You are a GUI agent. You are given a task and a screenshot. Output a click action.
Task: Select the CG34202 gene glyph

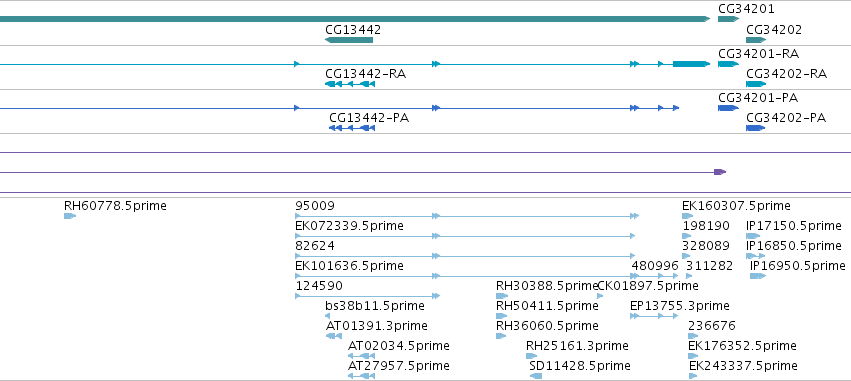click(756, 40)
